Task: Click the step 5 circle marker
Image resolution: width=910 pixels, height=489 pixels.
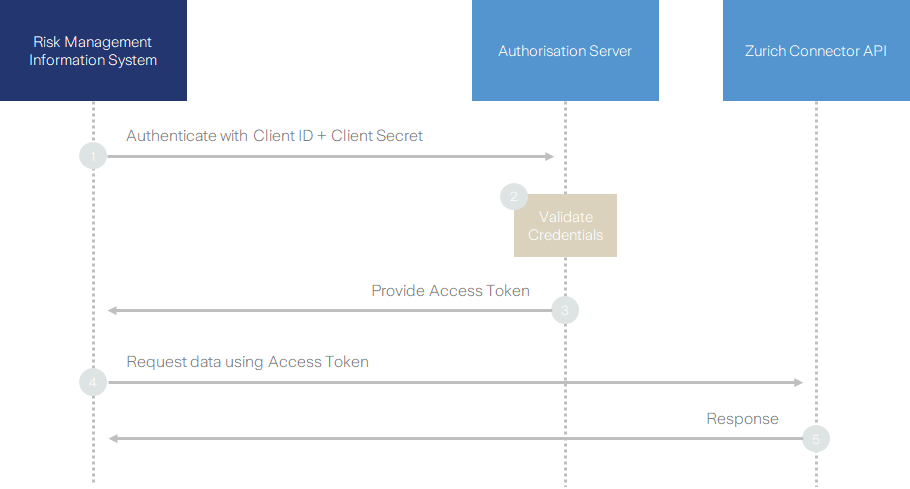Action: 816,438
